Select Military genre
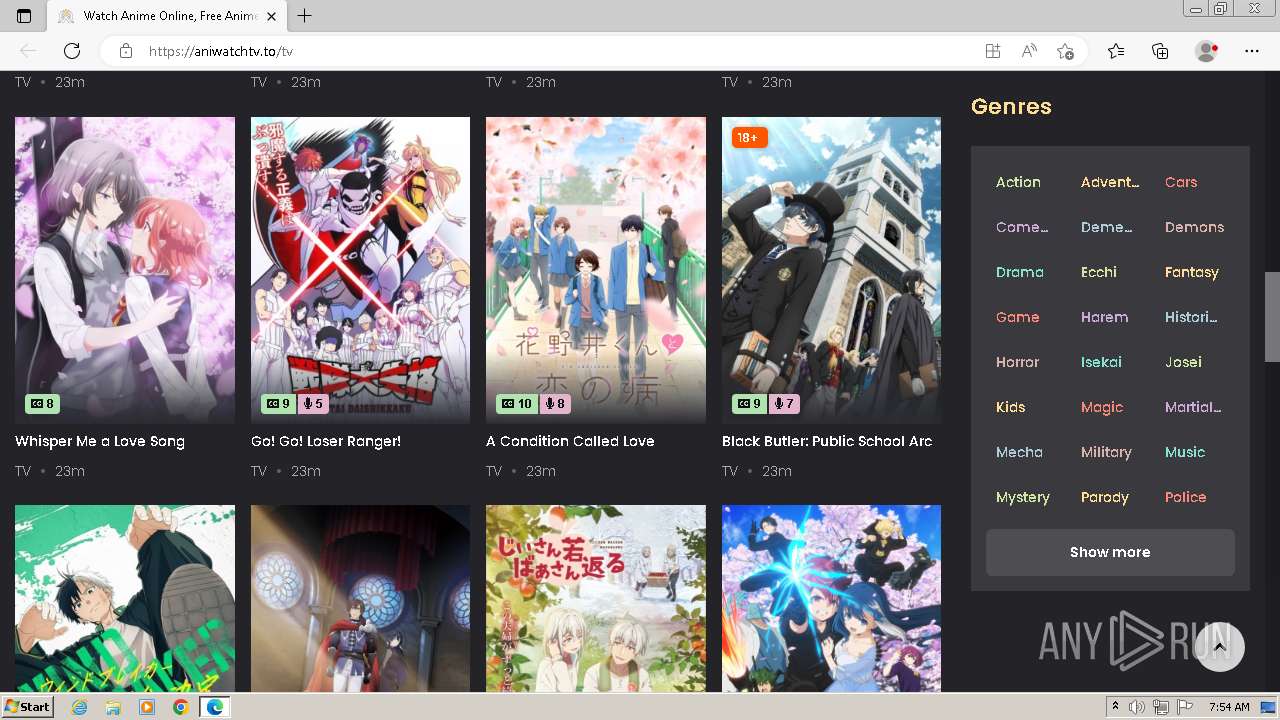 point(1106,452)
